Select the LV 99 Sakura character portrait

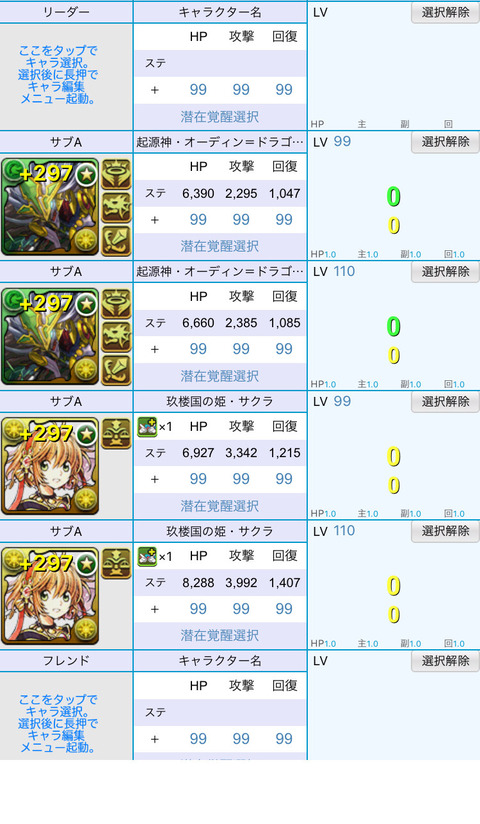click(x=50, y=466)
